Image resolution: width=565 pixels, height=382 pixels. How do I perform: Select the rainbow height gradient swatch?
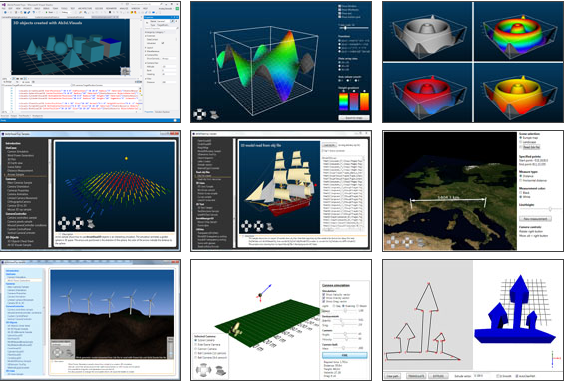tap(343, 102)
